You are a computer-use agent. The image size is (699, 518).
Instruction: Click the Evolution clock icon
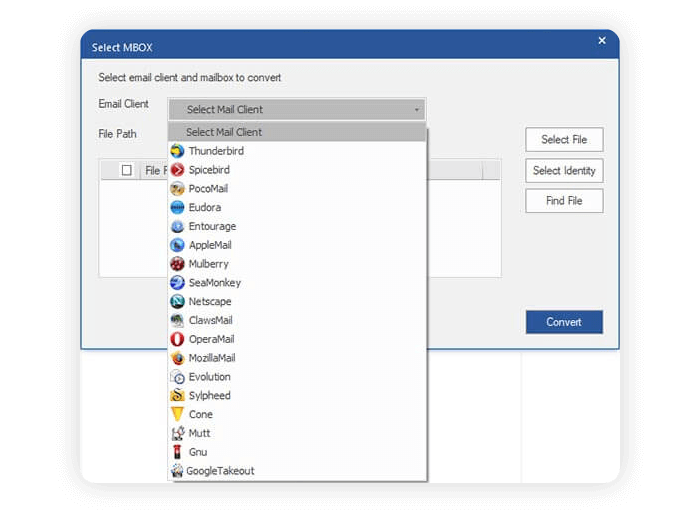[177, 377]
